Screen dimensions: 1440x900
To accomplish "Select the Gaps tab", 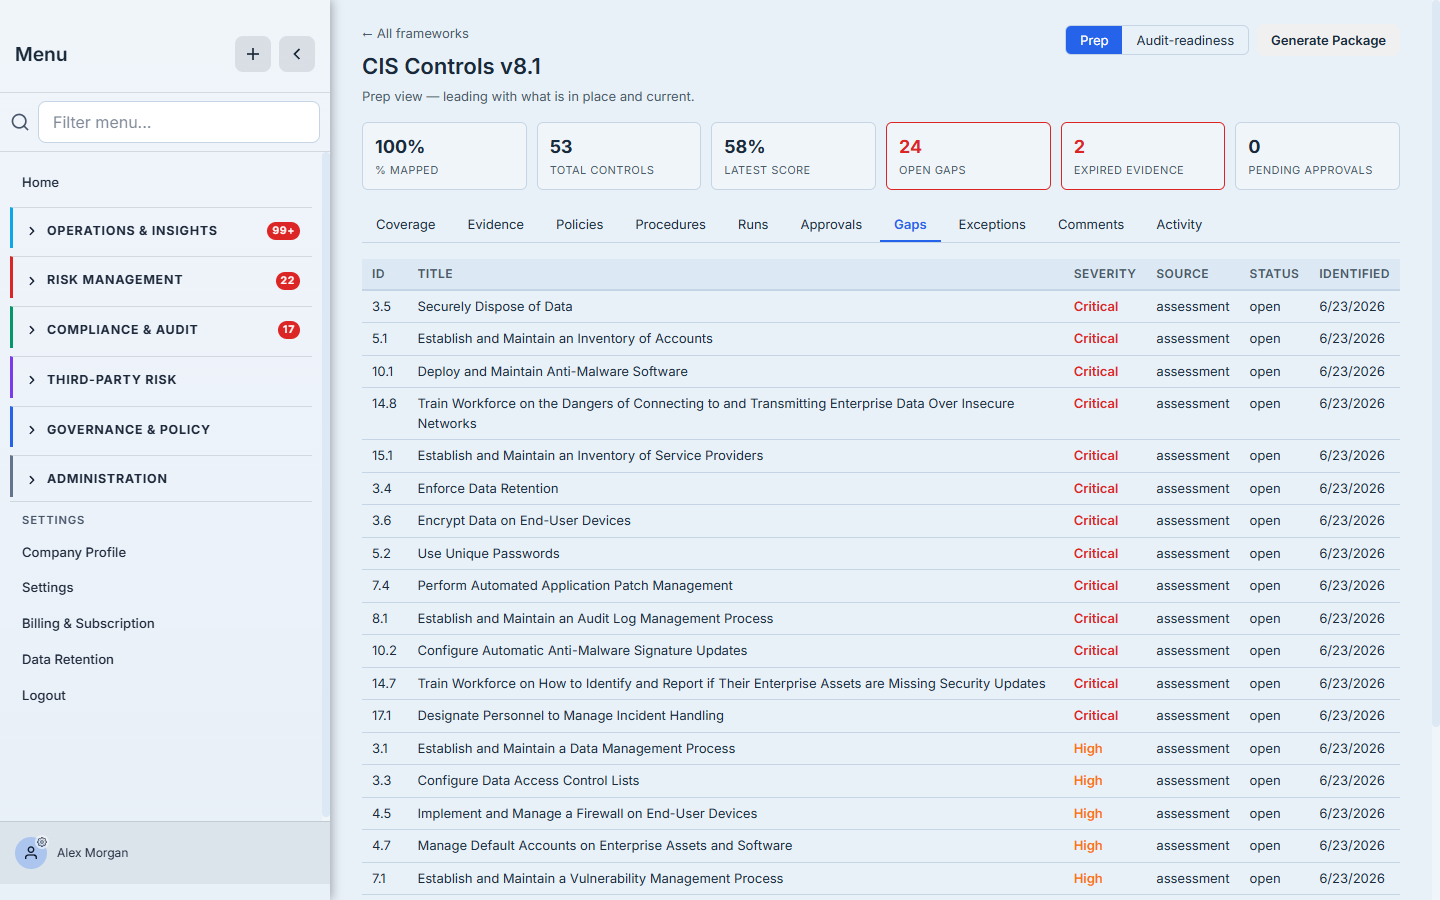I will 910,225.
